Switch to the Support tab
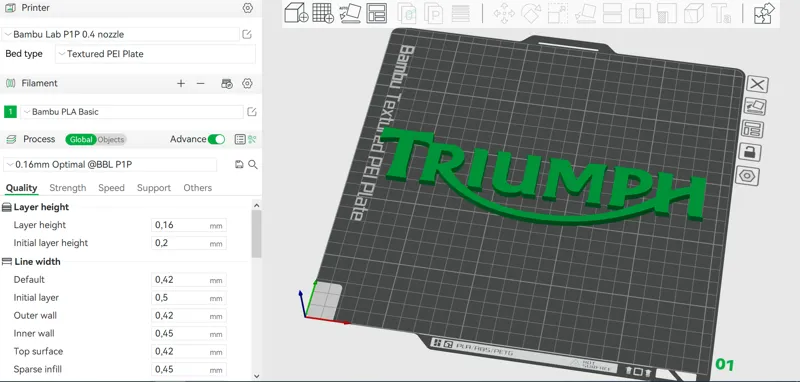This screenshot has height=382, width=800. 154,188
